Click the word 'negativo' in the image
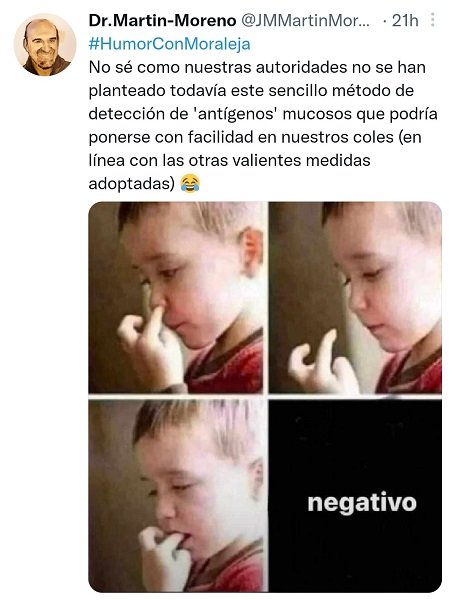 362,503
